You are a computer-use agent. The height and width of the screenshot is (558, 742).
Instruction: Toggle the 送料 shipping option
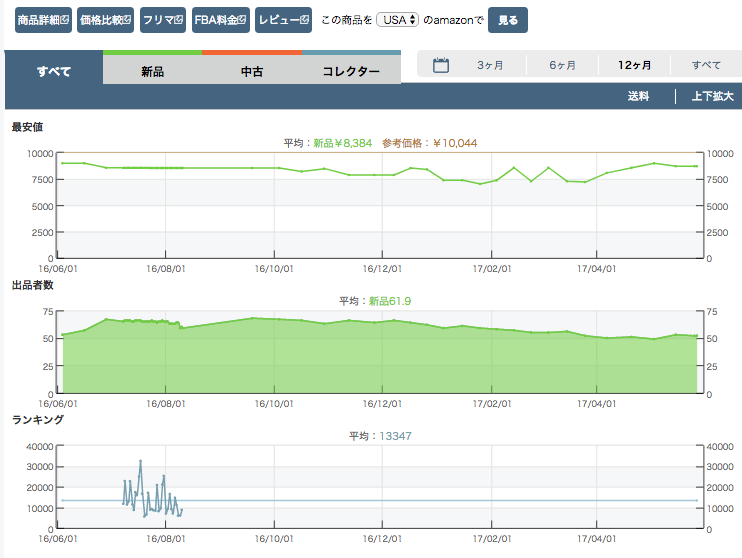pos(638,96)
